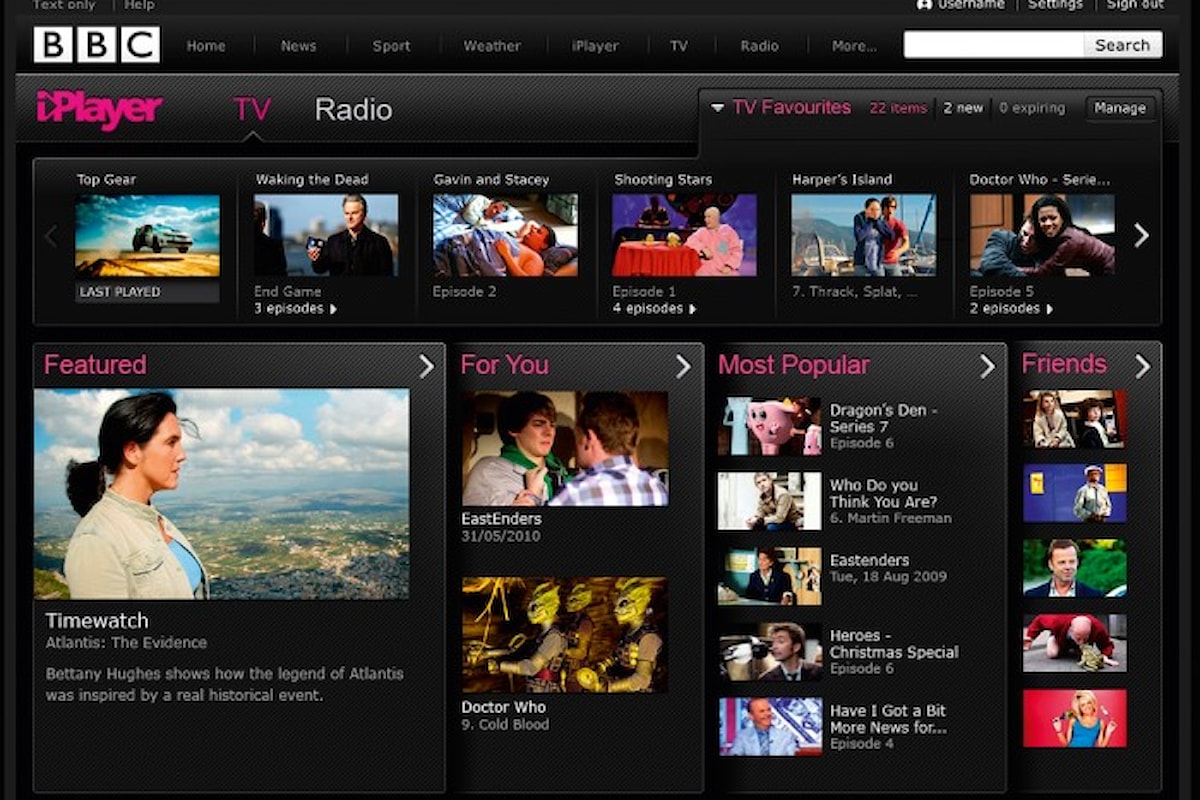This screenshot has width=1200, height=800.
Task: Open Weather in BBC navigation
Action: tap(492, 46)
